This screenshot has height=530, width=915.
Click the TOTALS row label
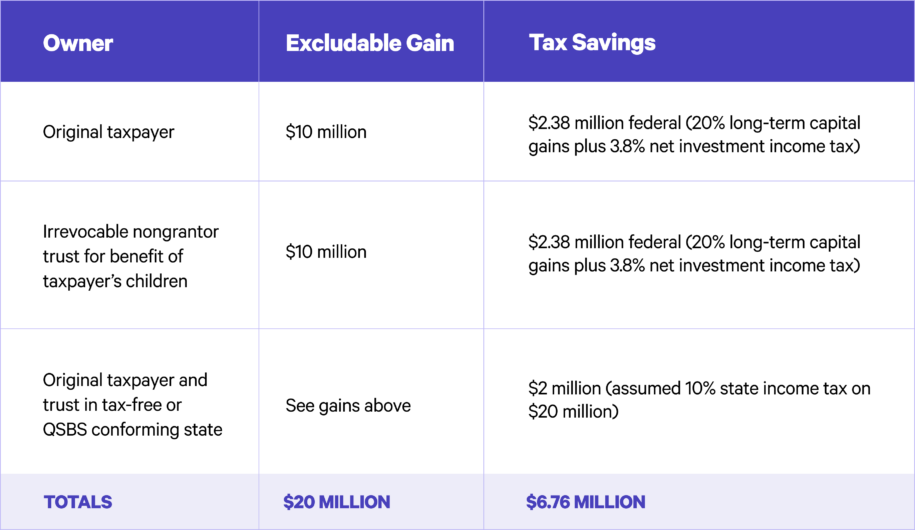pos(78,502)
